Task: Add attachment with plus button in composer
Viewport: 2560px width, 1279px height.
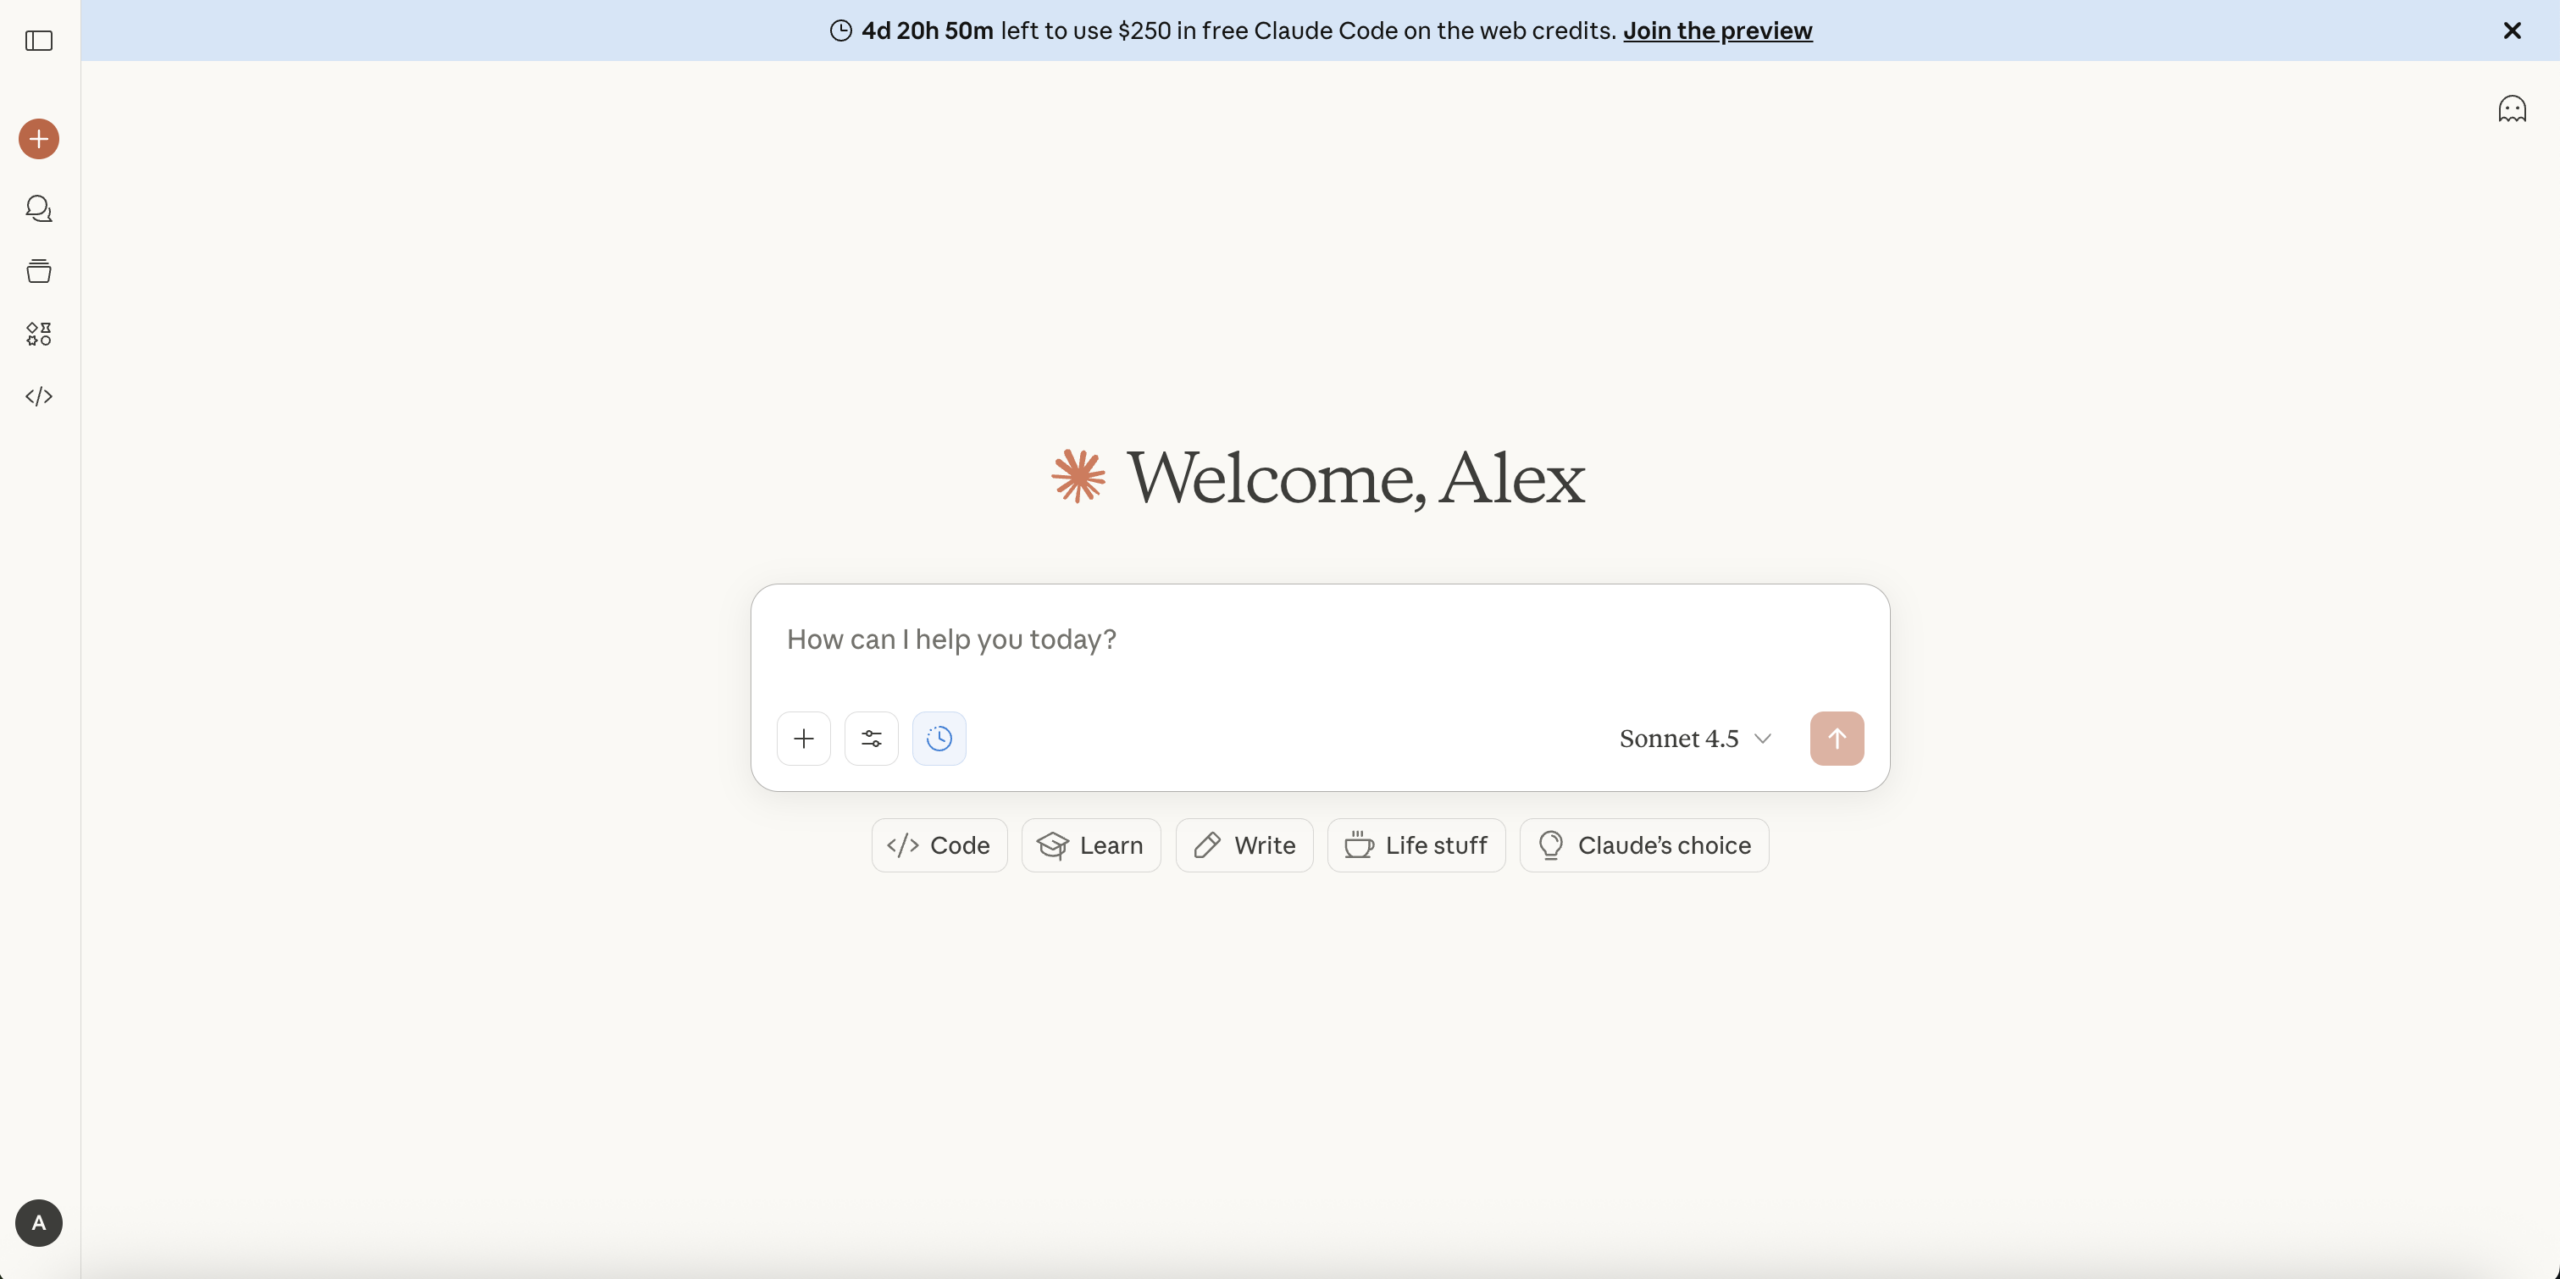Action: click(804, 739)
